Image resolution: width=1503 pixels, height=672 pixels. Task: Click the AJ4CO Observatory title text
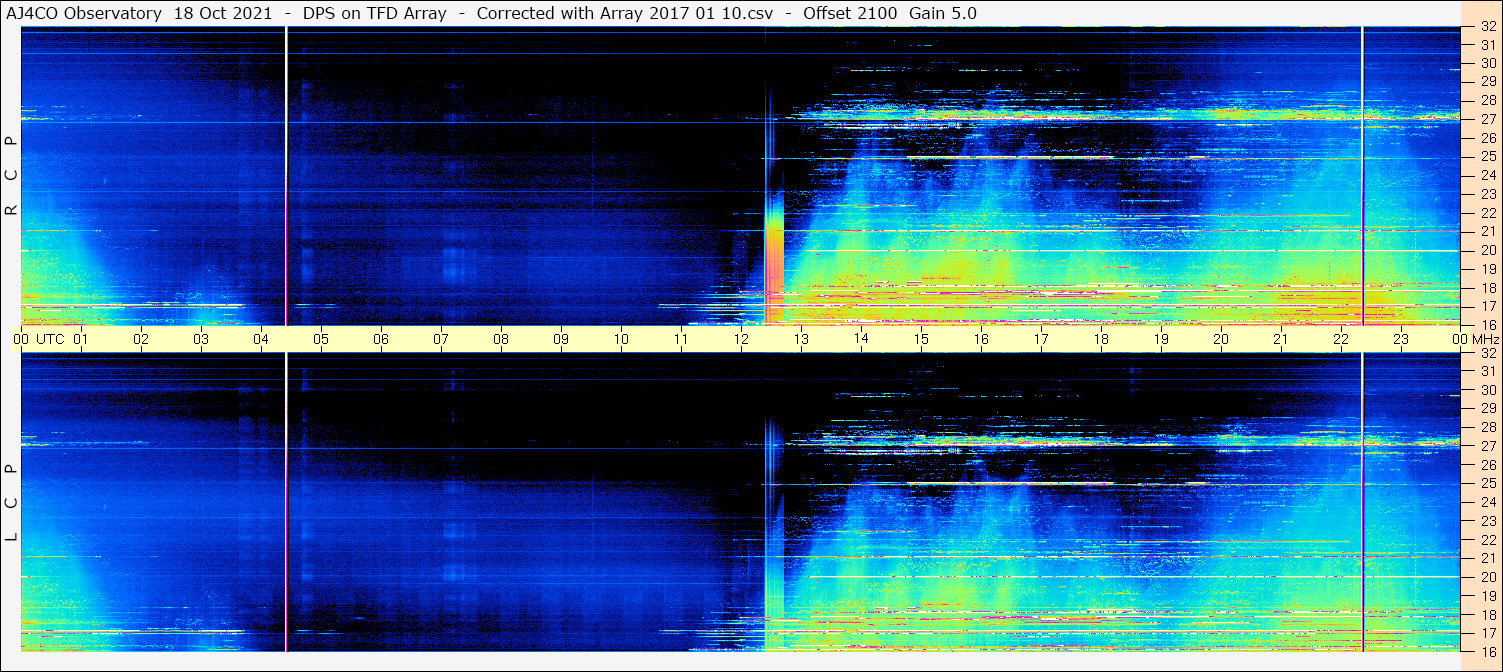[x=82, y=13]
